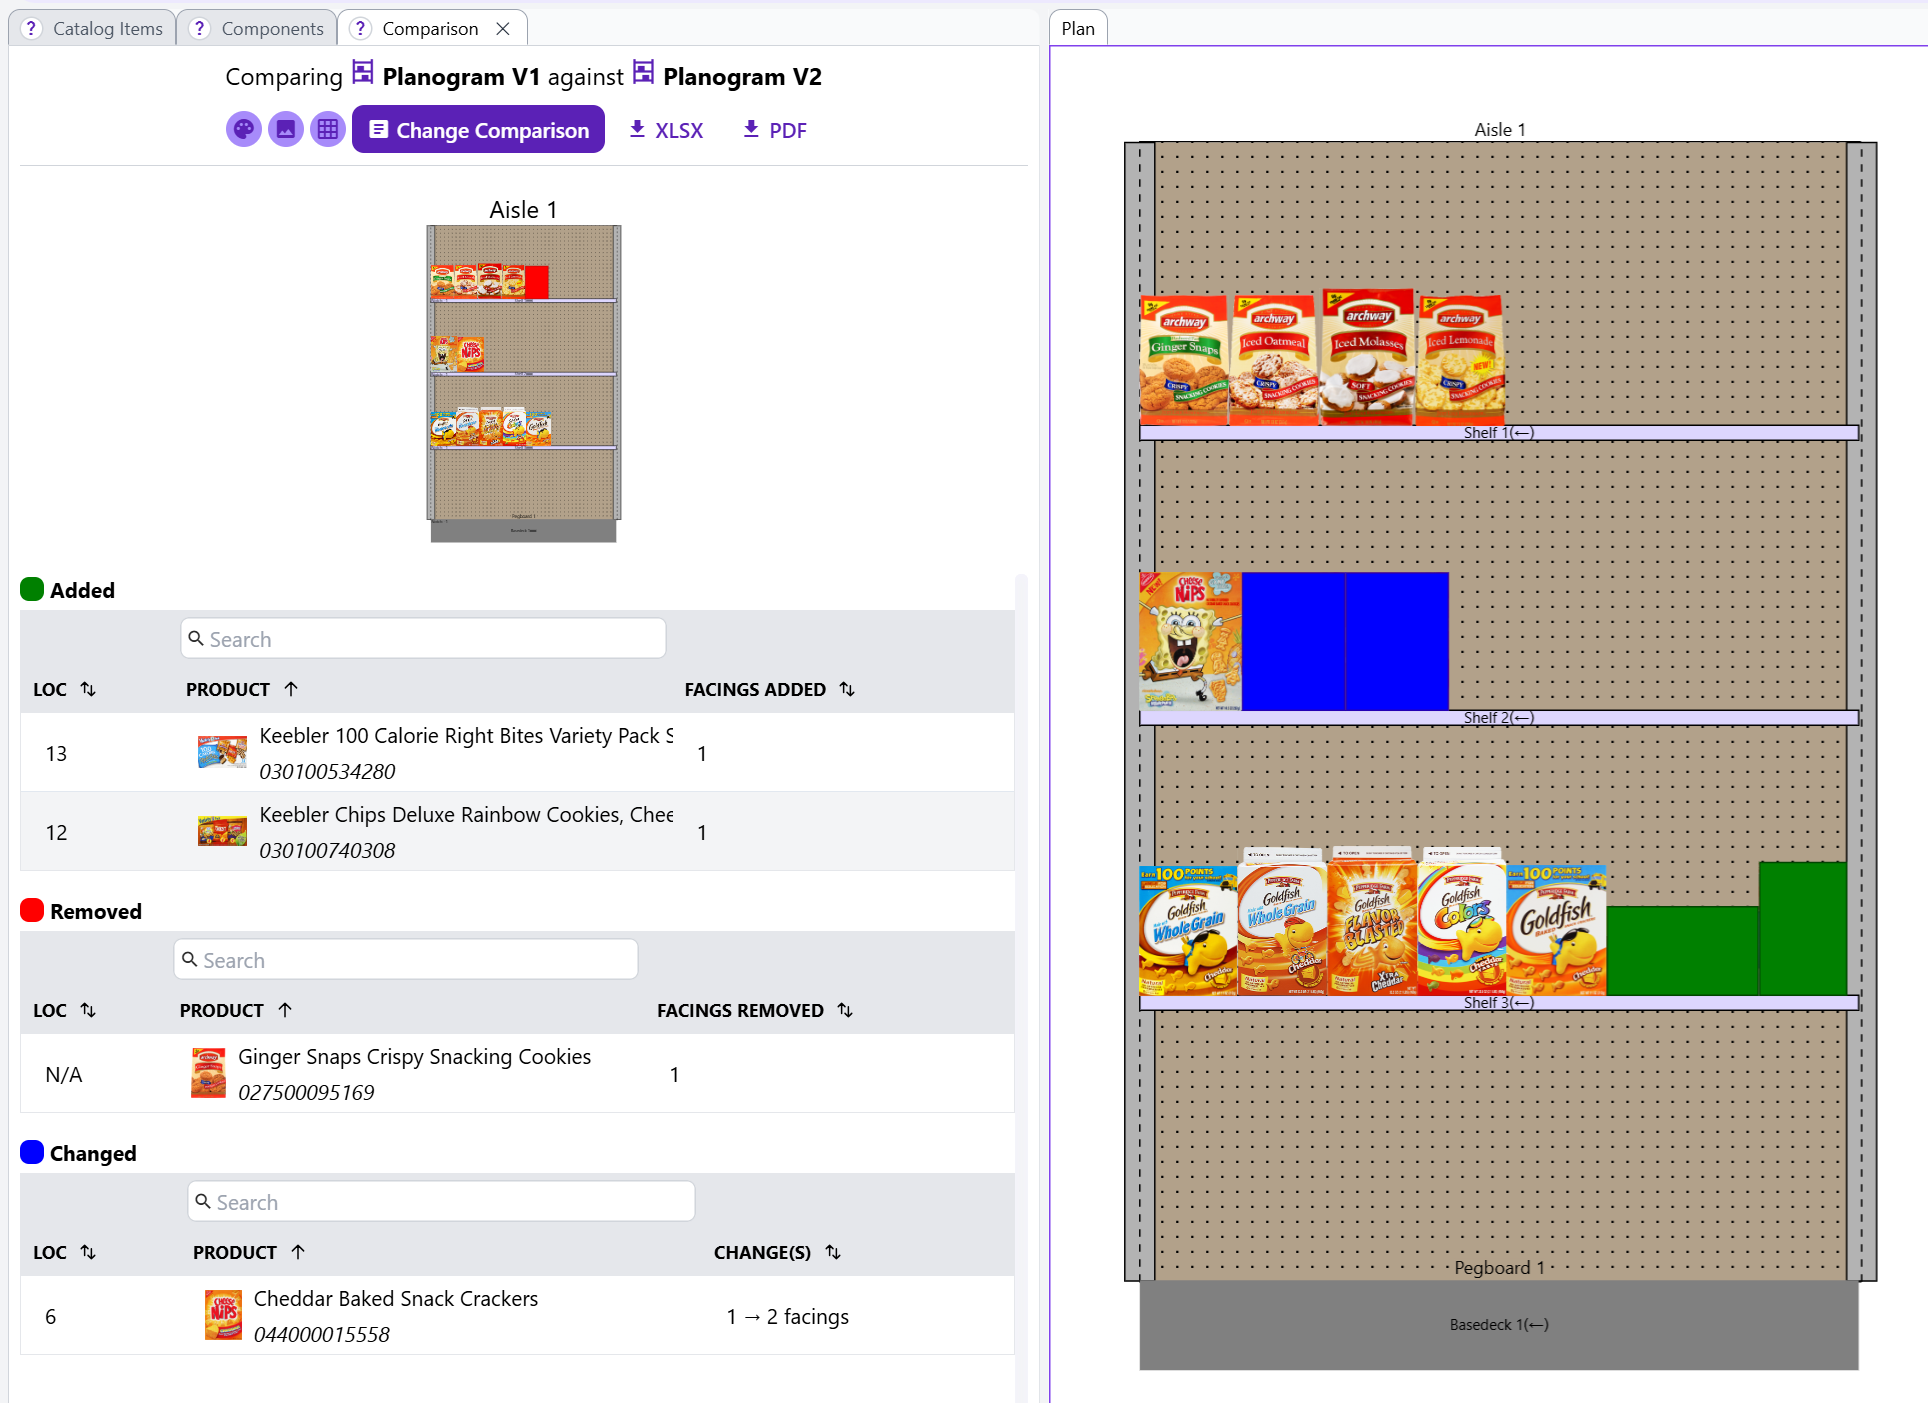1928x1403 pixels.
Task: Open the Components tab
Action: tap(272, 29)
